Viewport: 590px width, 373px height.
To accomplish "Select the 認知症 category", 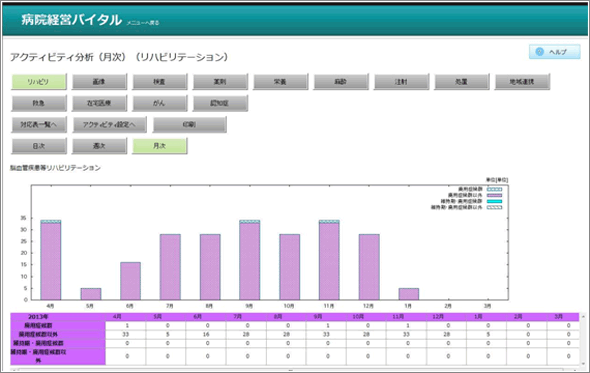I will click(x=220, y=103).
